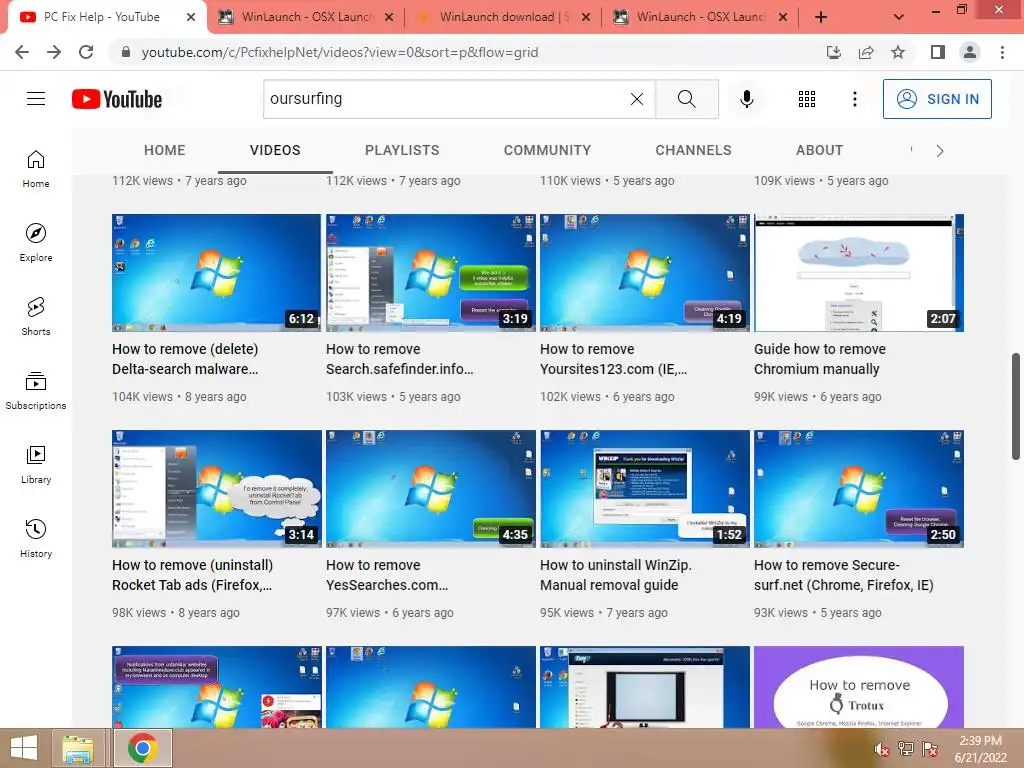The width and height of the screenshot is (1024, 768).
Task: Click the browser address bar URL
Action: [x=340, y=52]
